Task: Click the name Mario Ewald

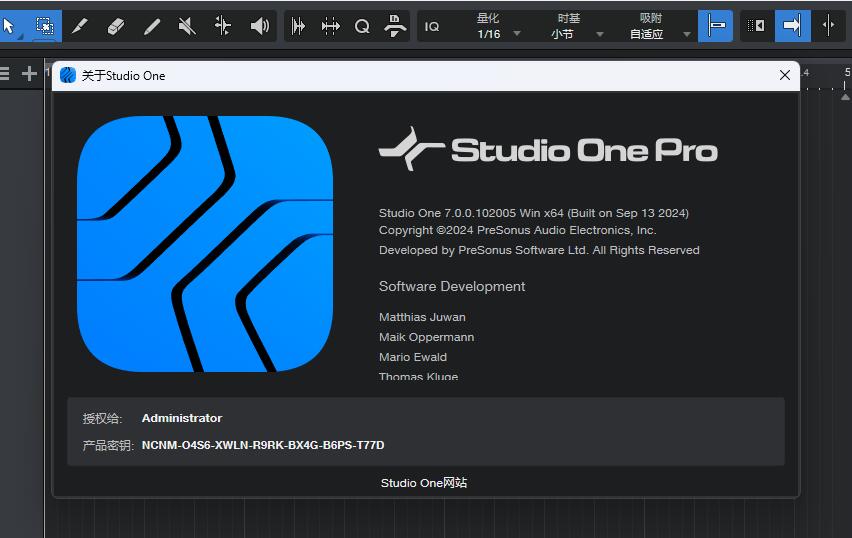Action: tap(413, 357)
